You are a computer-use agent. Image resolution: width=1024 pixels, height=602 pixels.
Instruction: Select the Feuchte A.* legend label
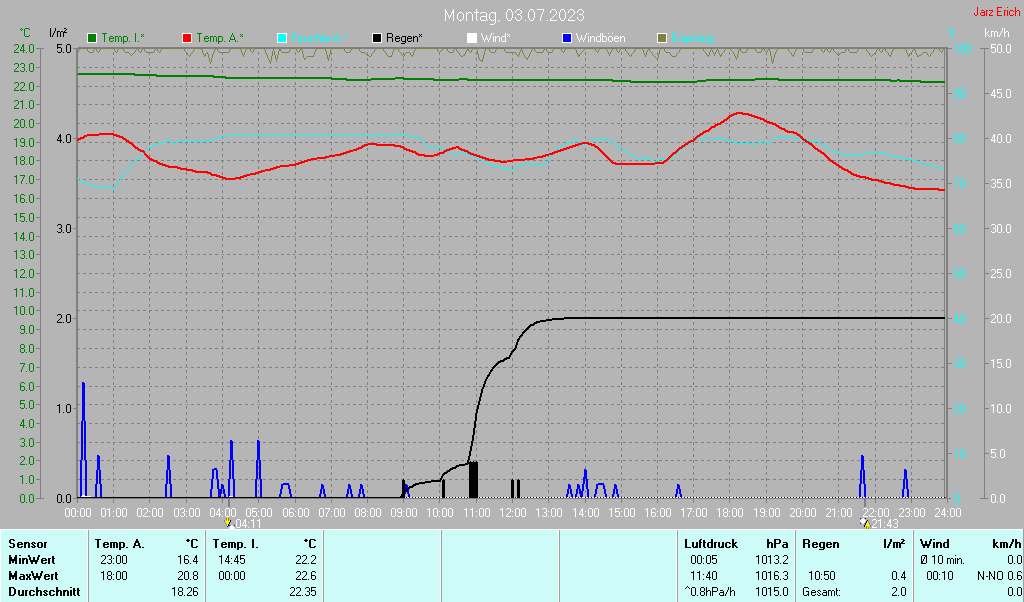click(319, 39)
